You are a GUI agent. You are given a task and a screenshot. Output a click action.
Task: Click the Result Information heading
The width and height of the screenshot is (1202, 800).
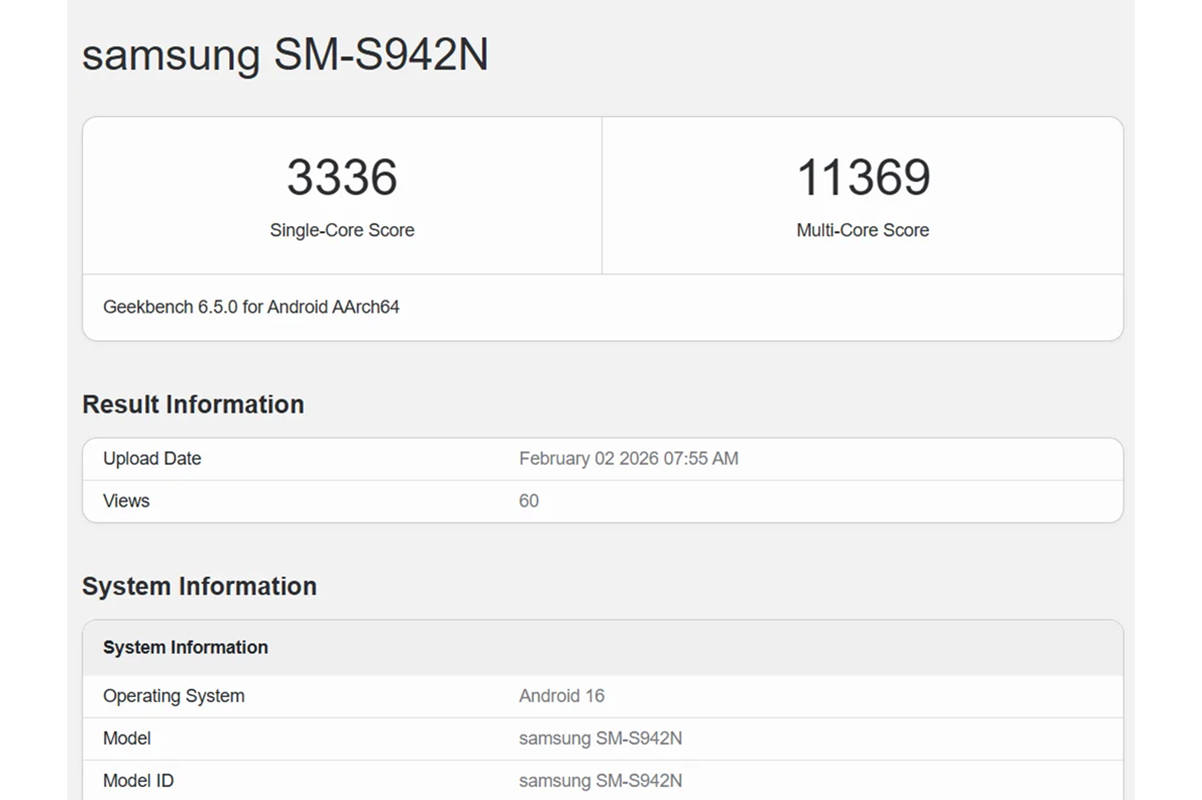tap(193, 404)
